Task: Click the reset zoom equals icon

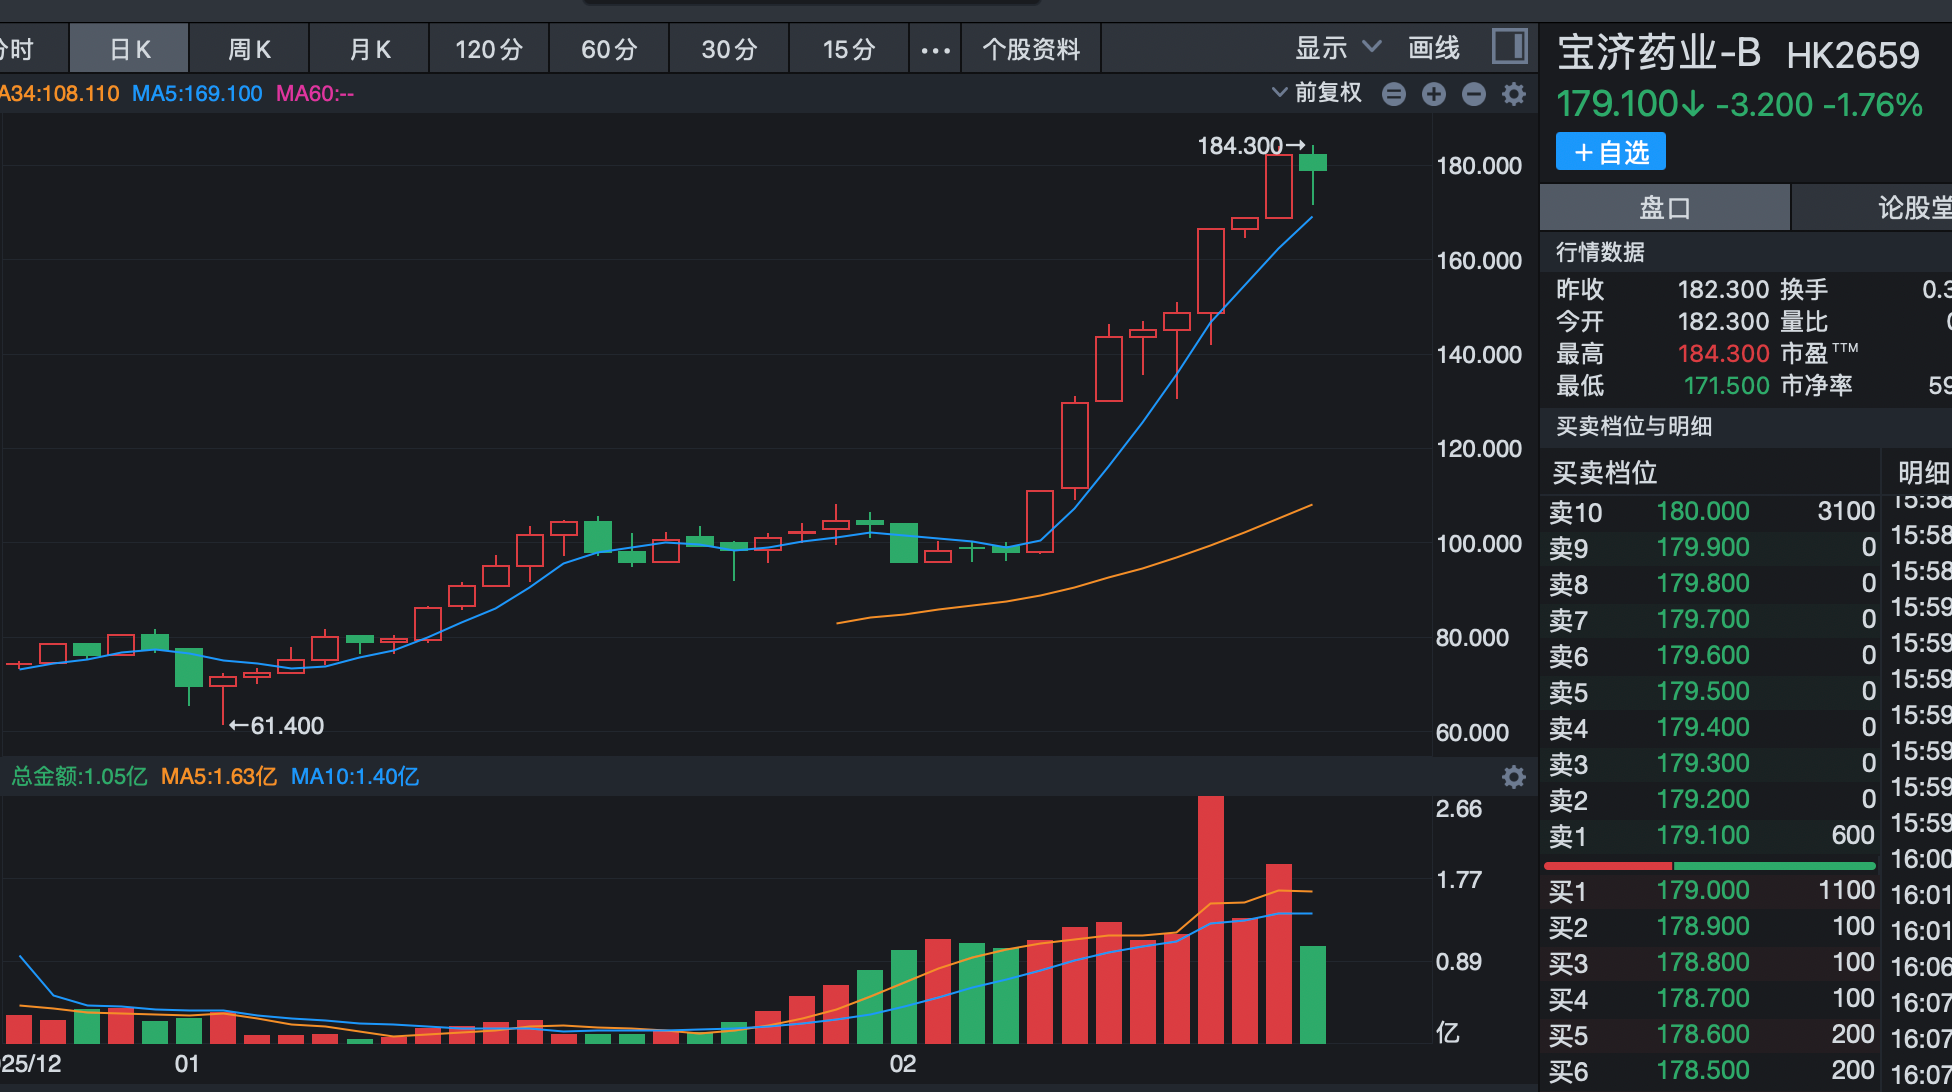Action: (1394, 94)
